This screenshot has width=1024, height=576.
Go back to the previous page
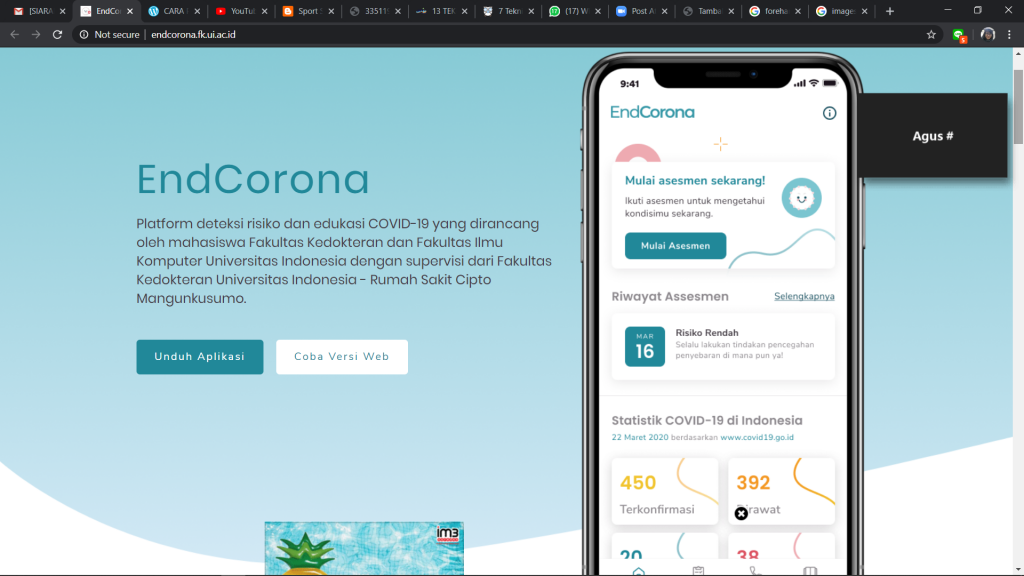pos(14,35)
